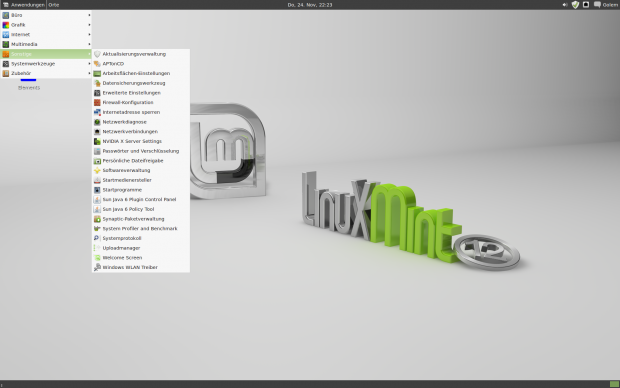Open Aktualisierungsverwaltung via its shield icon
Image resolution: width=620 pixels, height=388 pixels.
tap(97, 54)
